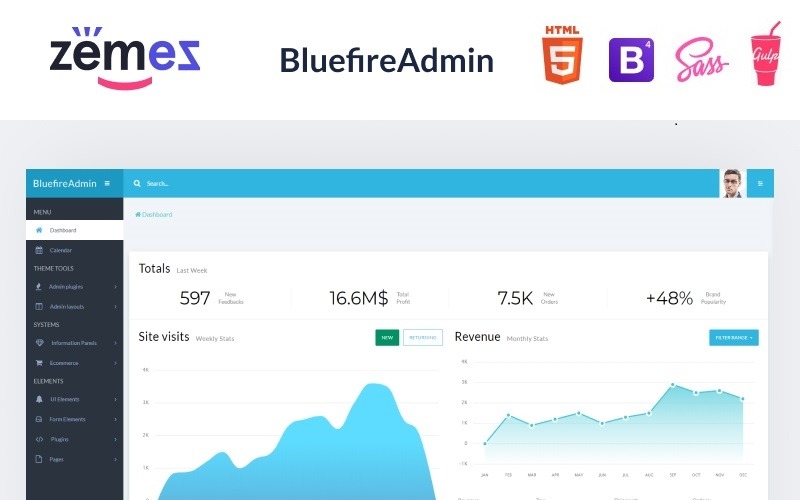Toggle the RETURNING visitors filter button

[423, 338]
